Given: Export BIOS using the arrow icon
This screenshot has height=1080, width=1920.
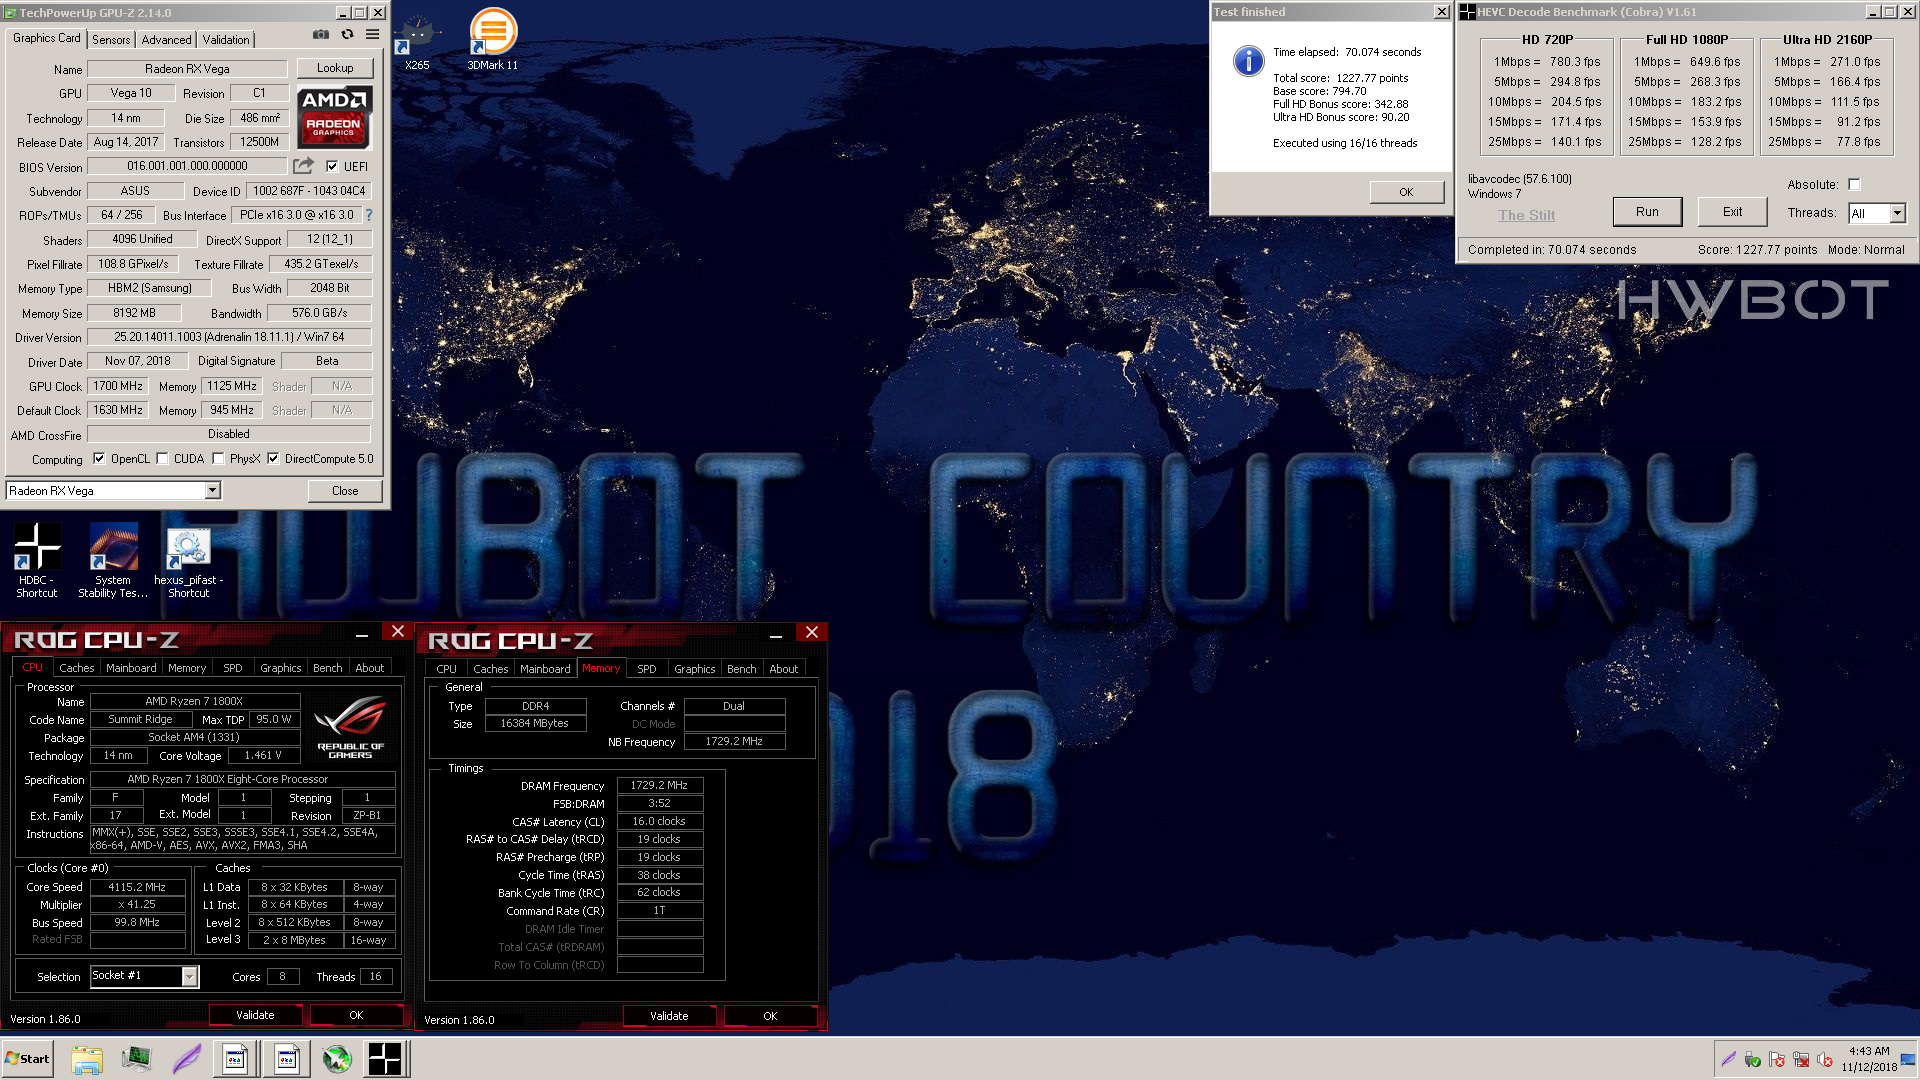Looking at the screenshot, I should pos(303,166).
